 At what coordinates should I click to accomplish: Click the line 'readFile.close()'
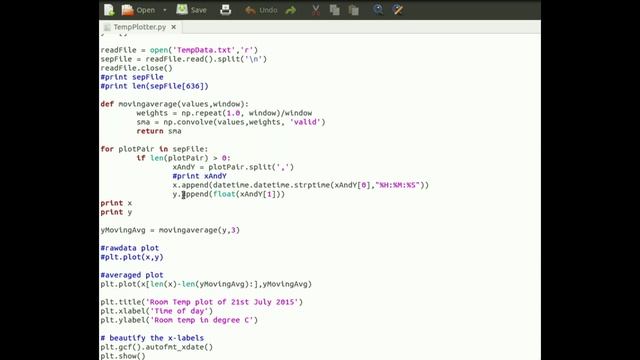point(136,68)
